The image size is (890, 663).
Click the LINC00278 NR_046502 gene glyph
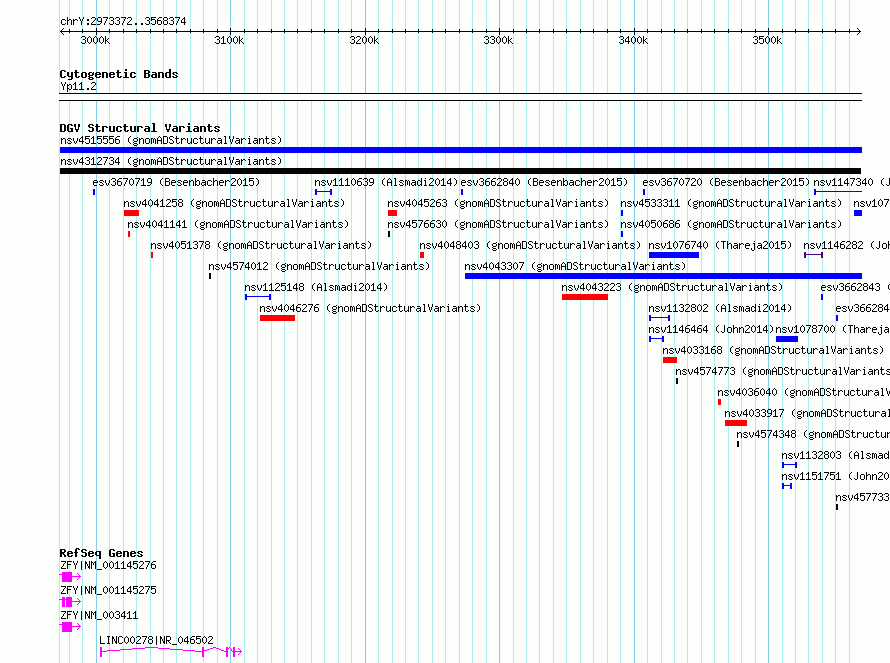pos(171,652)
